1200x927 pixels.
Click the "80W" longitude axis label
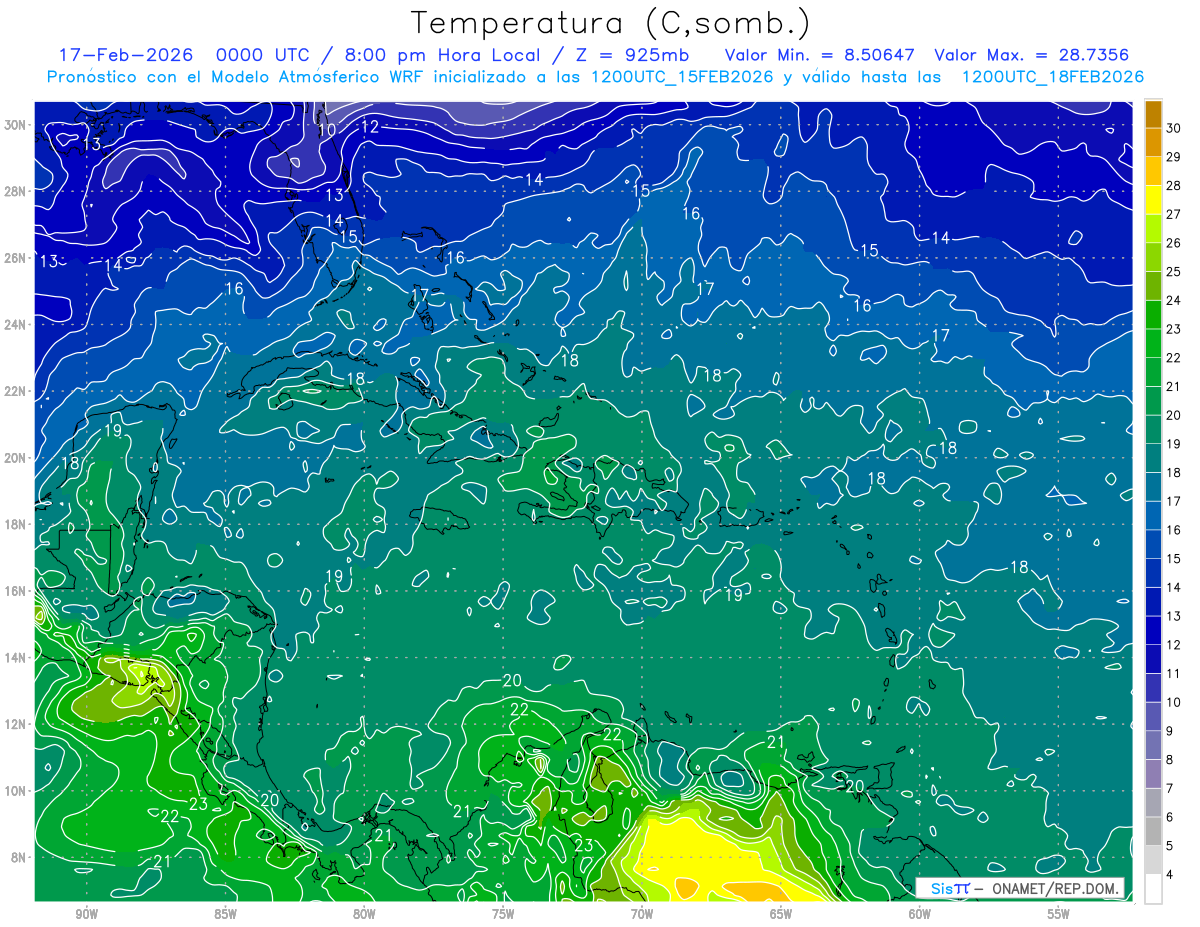[x=364, y=913]
